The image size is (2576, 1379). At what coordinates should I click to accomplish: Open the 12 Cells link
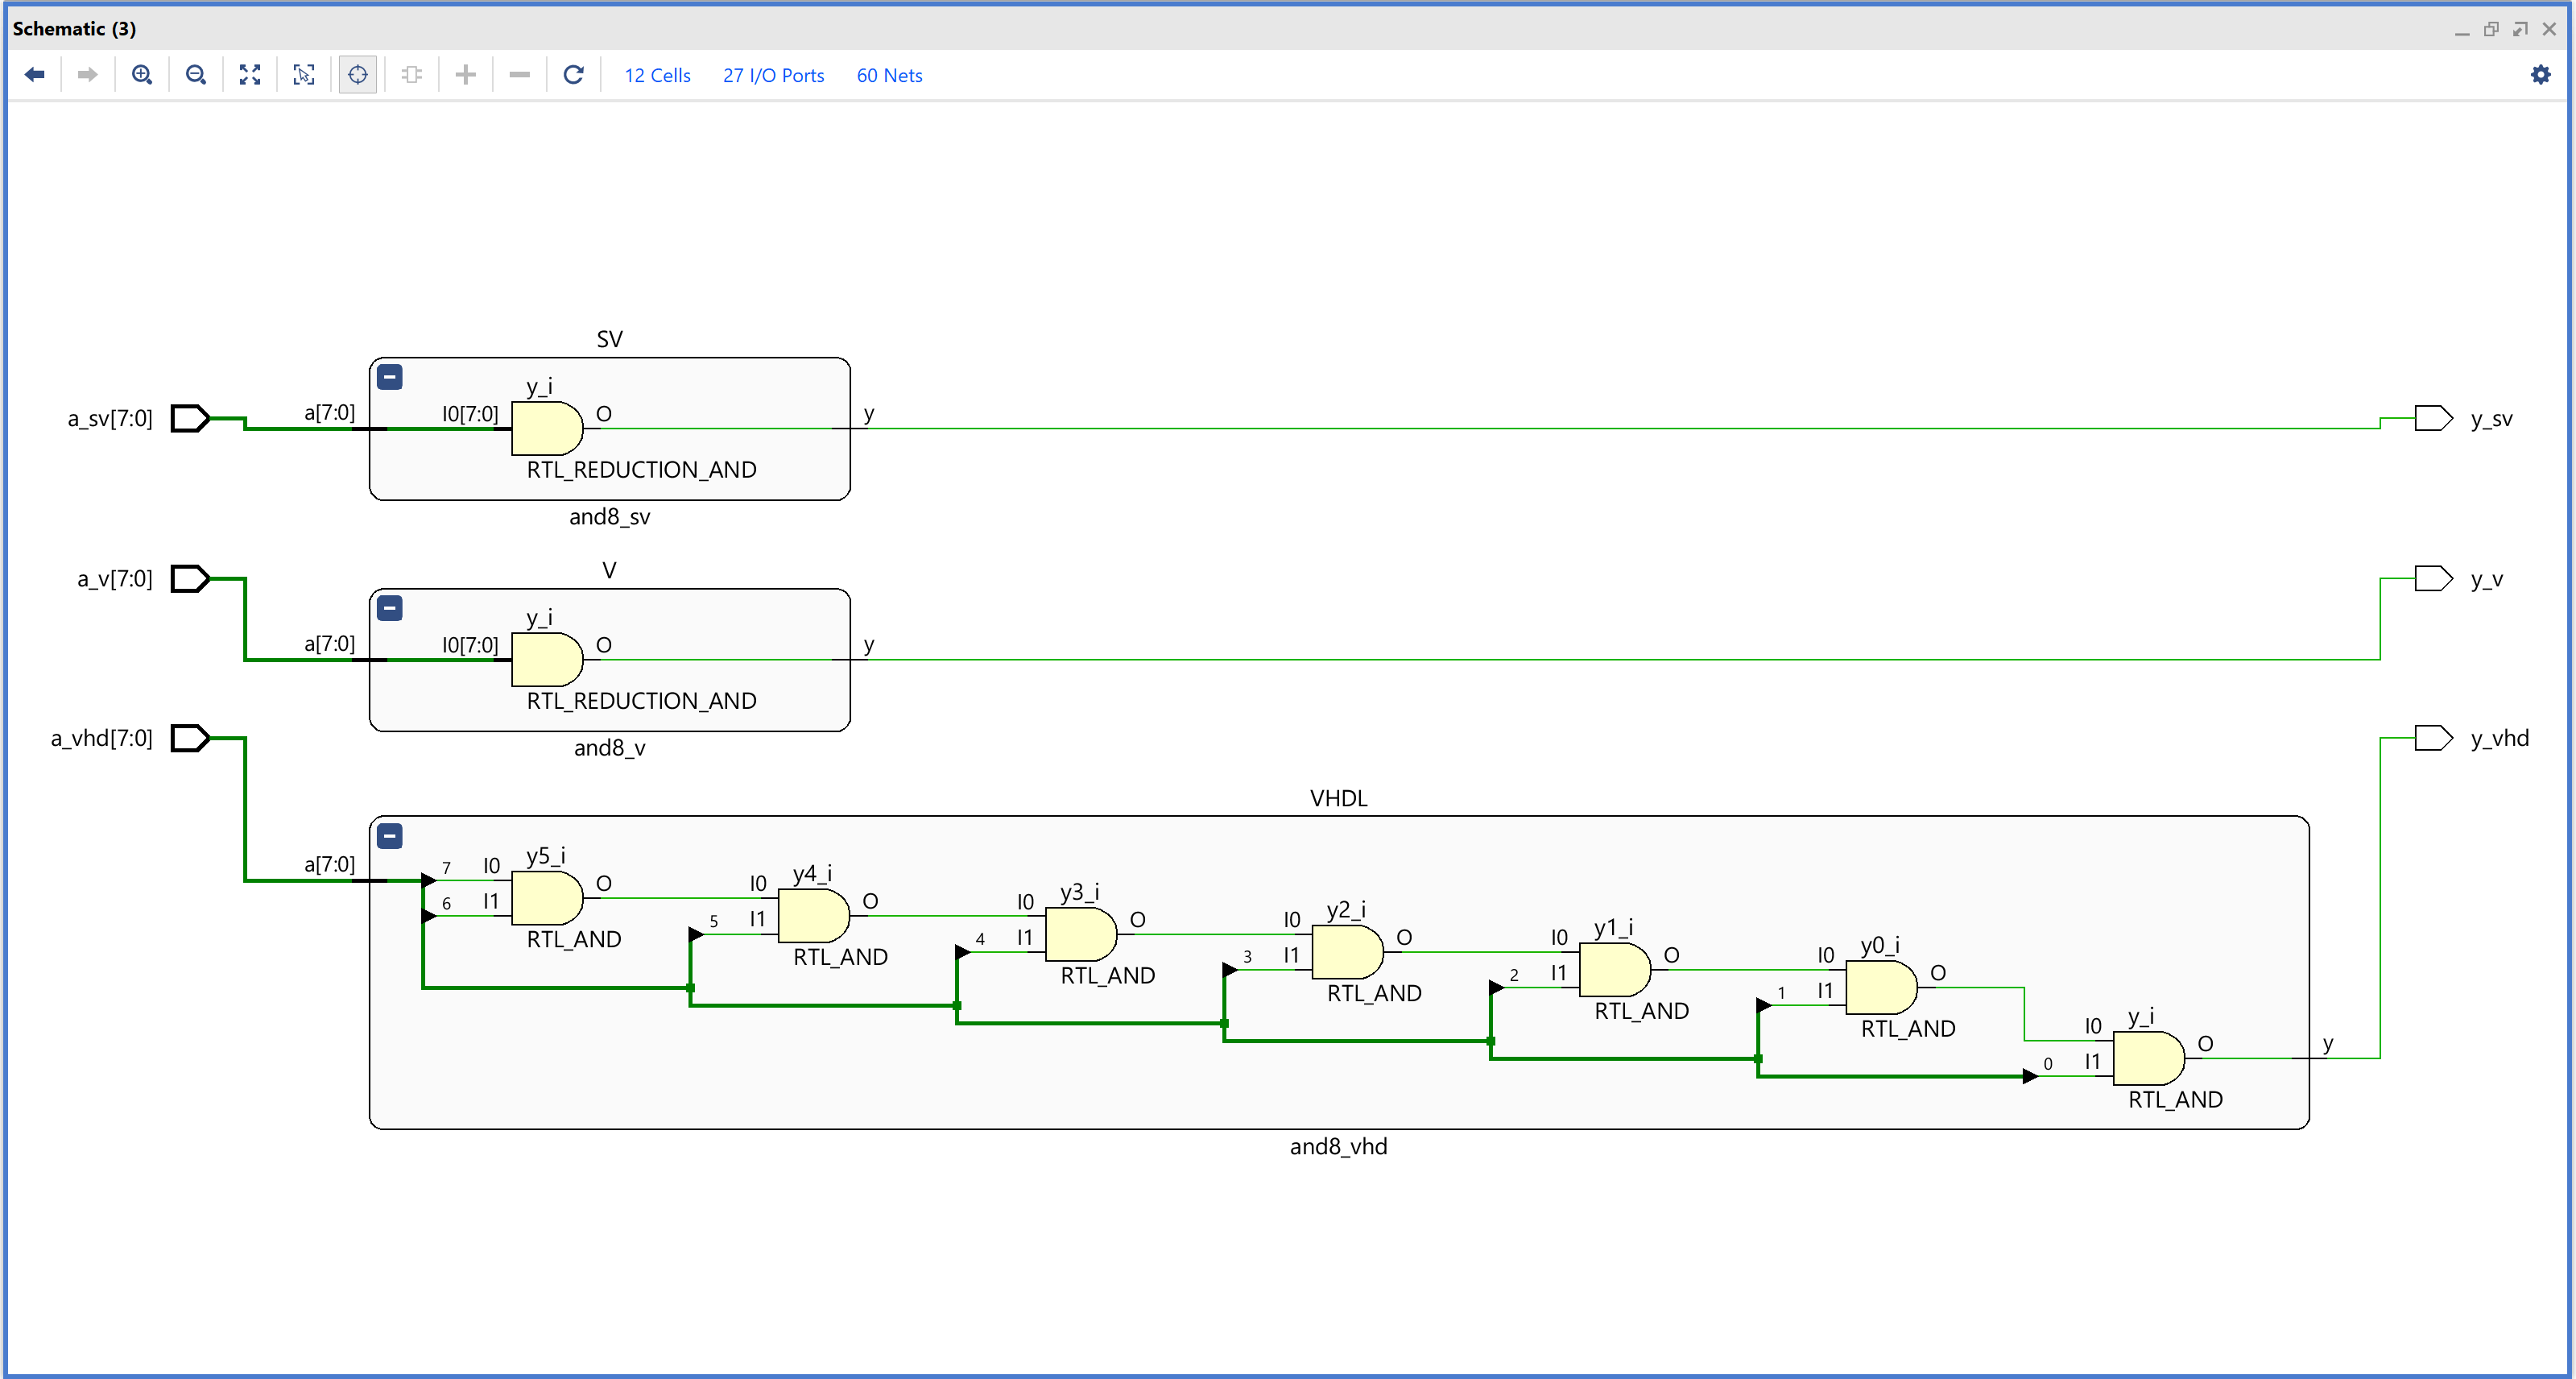[x=657, y=76]
